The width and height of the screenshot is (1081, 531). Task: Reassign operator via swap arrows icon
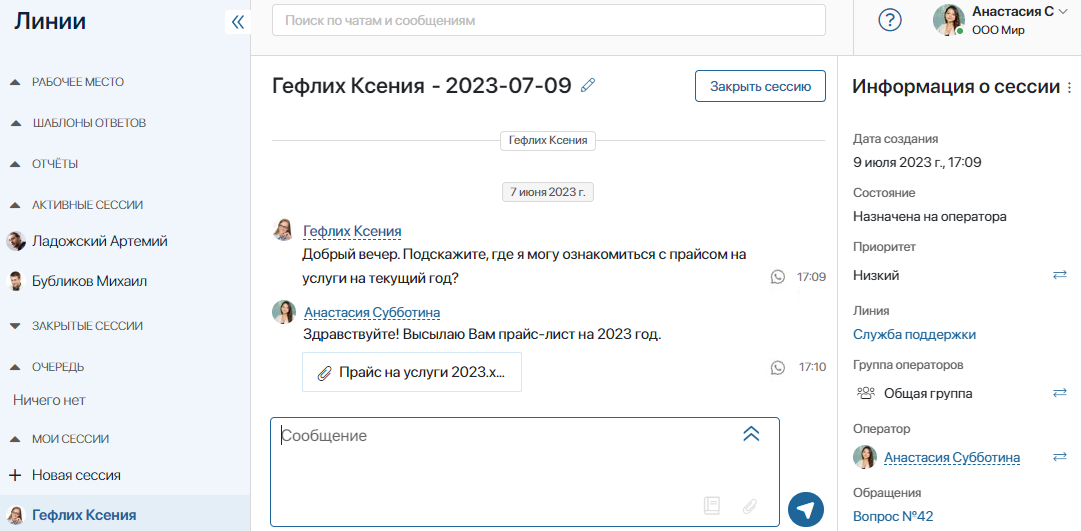pyautogui.click(x=1060, y=457)
